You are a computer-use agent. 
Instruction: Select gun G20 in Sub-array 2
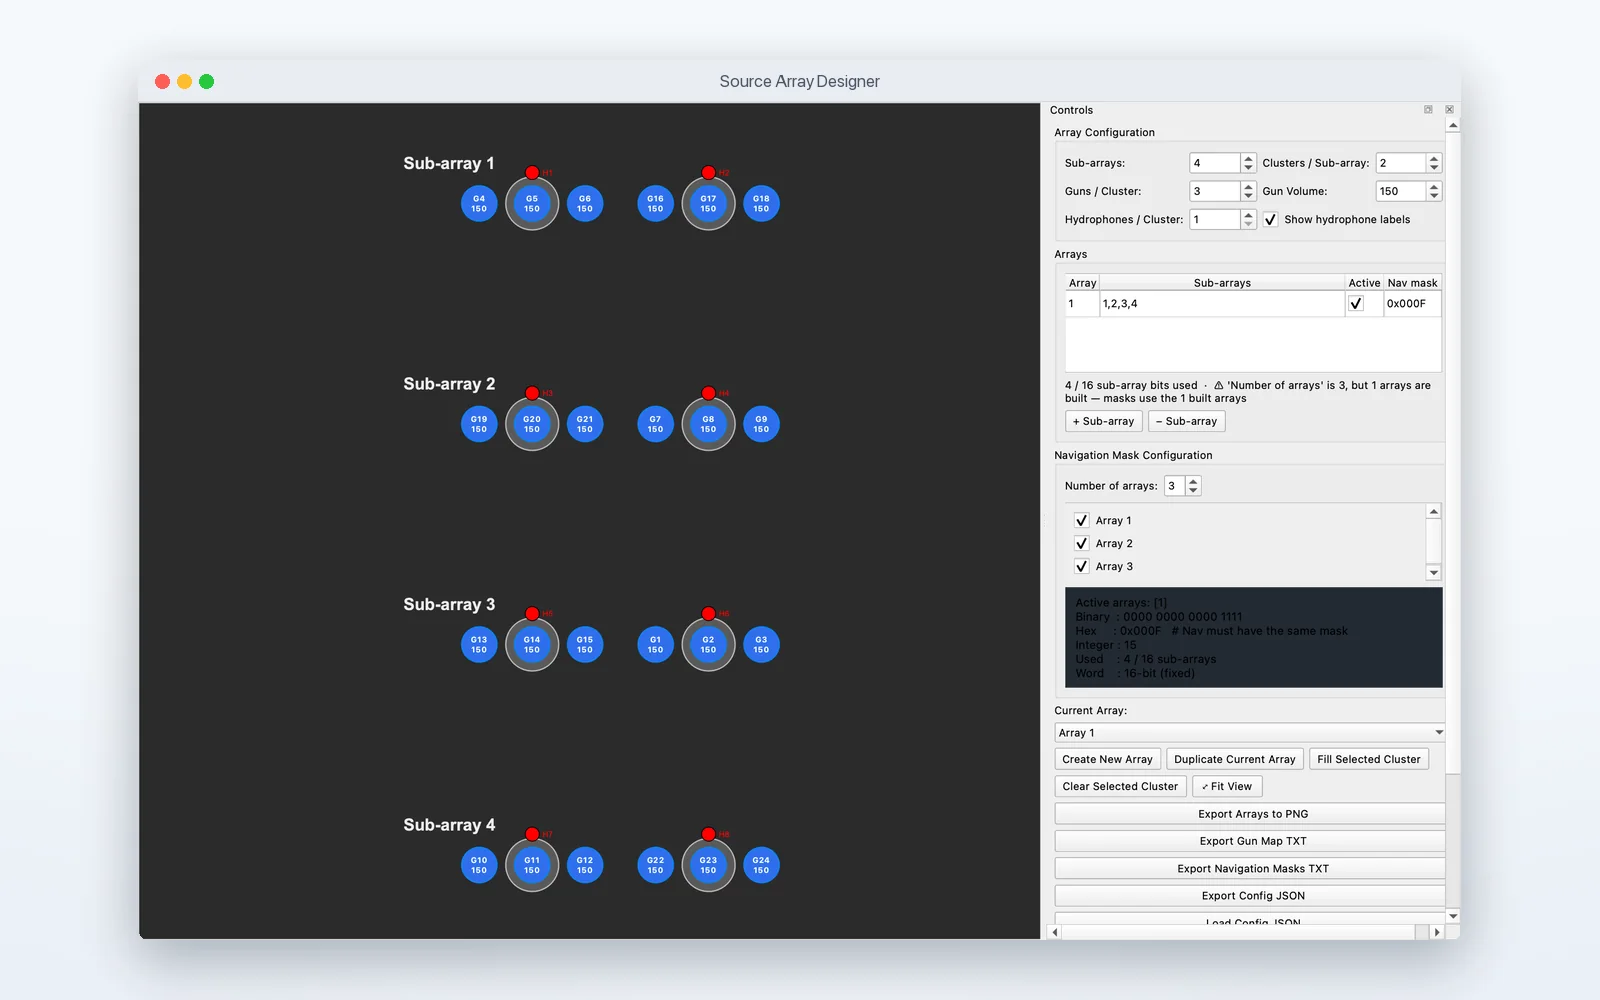[x=532, y=424]
